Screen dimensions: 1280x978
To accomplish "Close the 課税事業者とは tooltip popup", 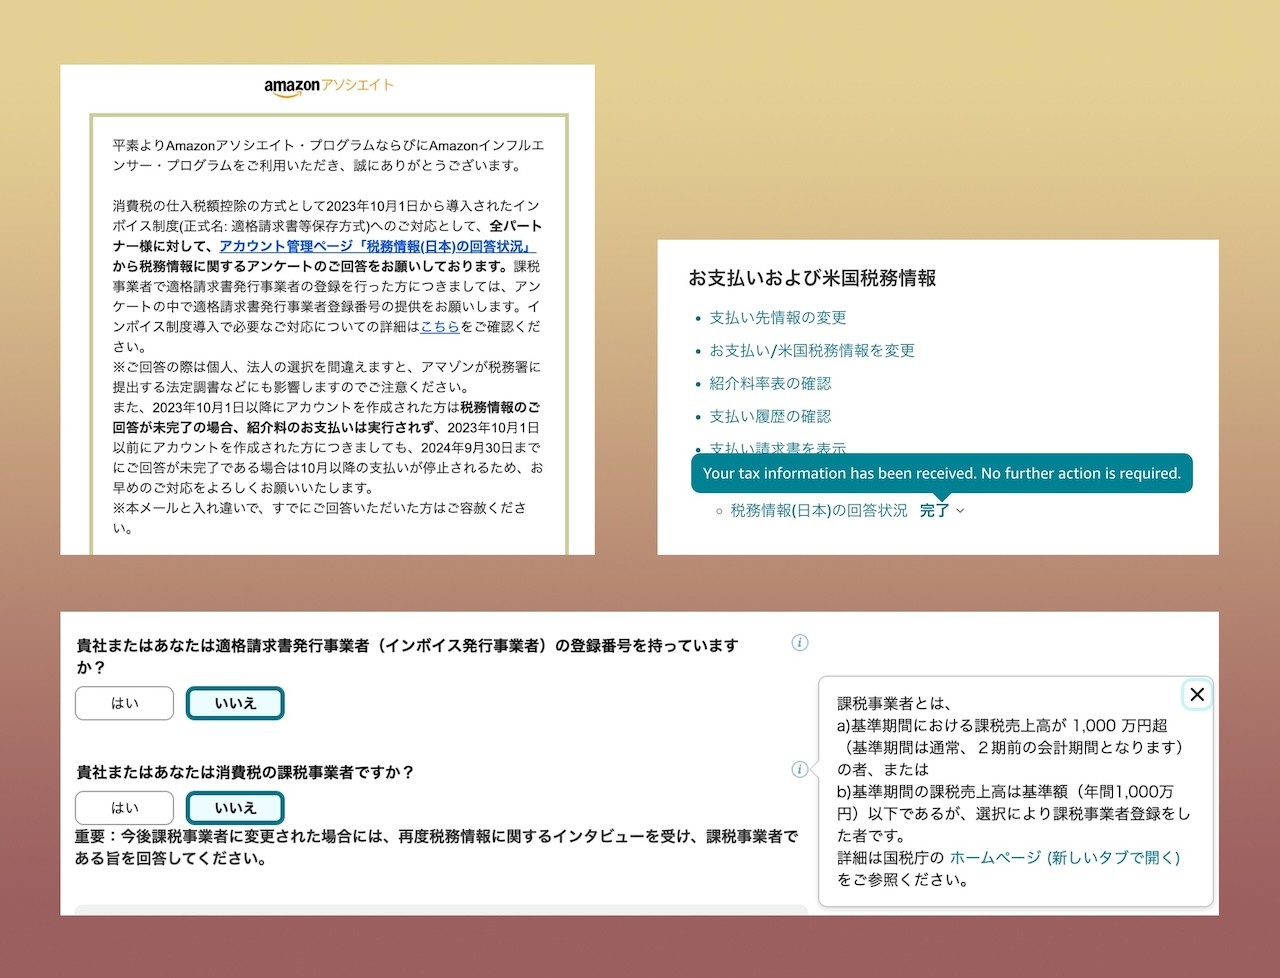I will pos(1197,694).
